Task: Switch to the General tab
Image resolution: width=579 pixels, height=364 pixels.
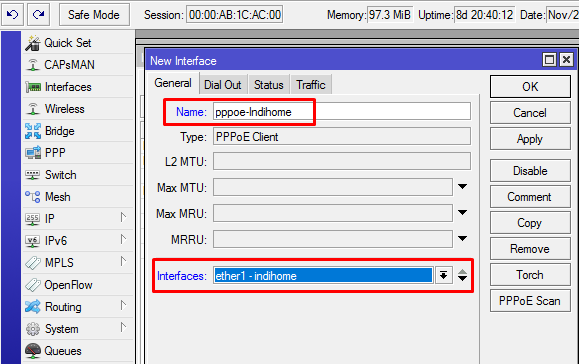Action: tap(173, 83)
